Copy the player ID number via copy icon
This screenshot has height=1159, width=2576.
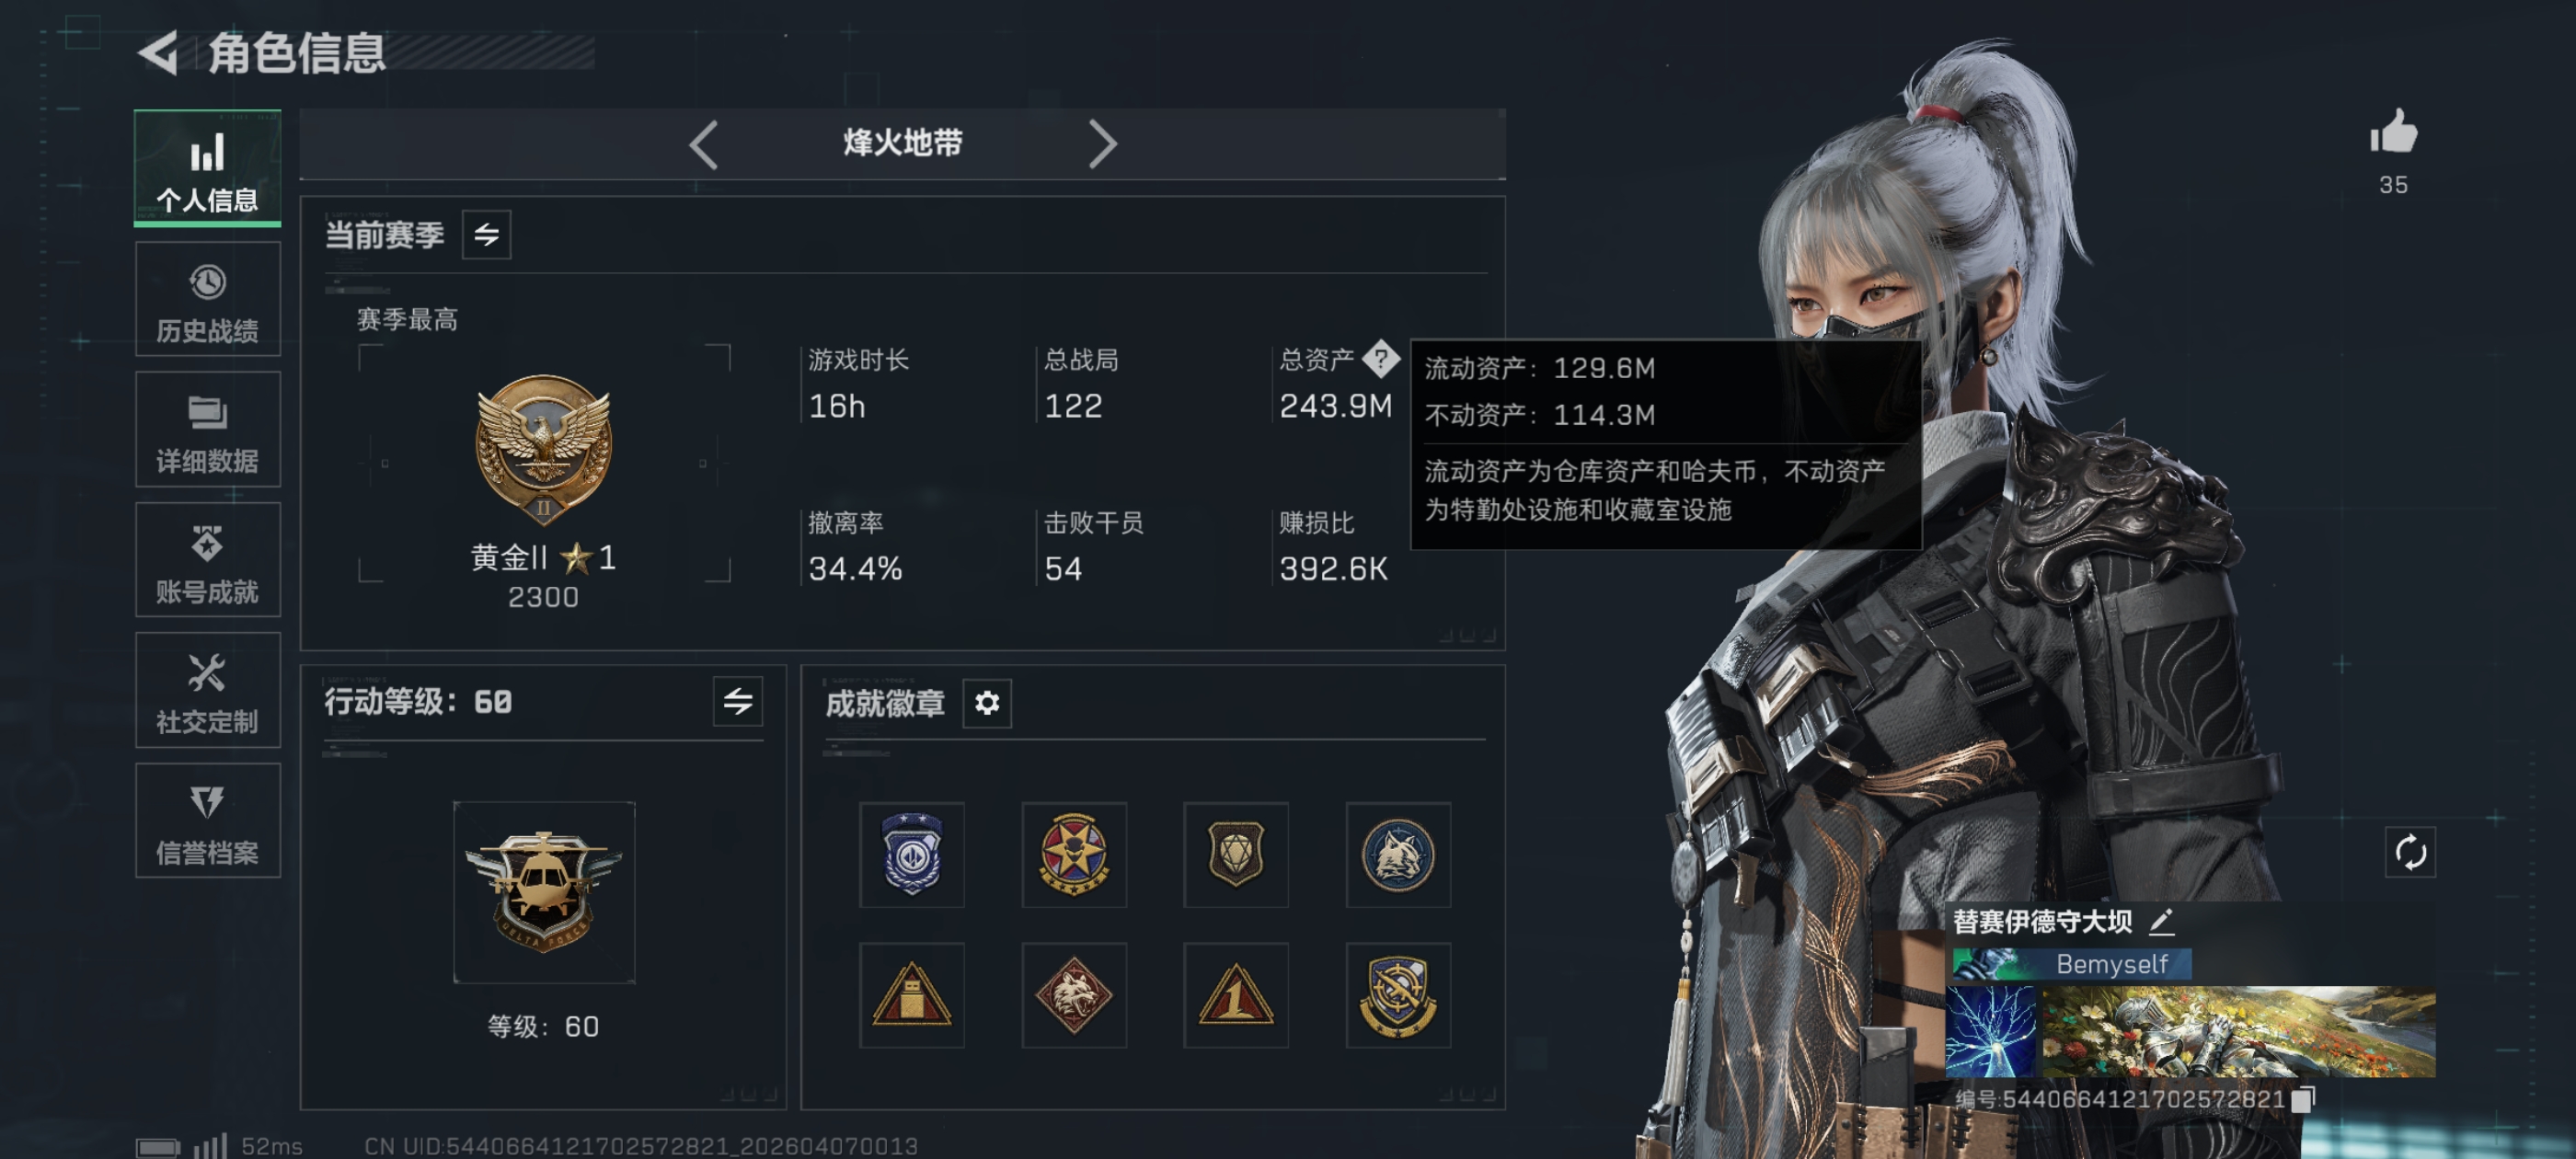pos(2303,1099)
